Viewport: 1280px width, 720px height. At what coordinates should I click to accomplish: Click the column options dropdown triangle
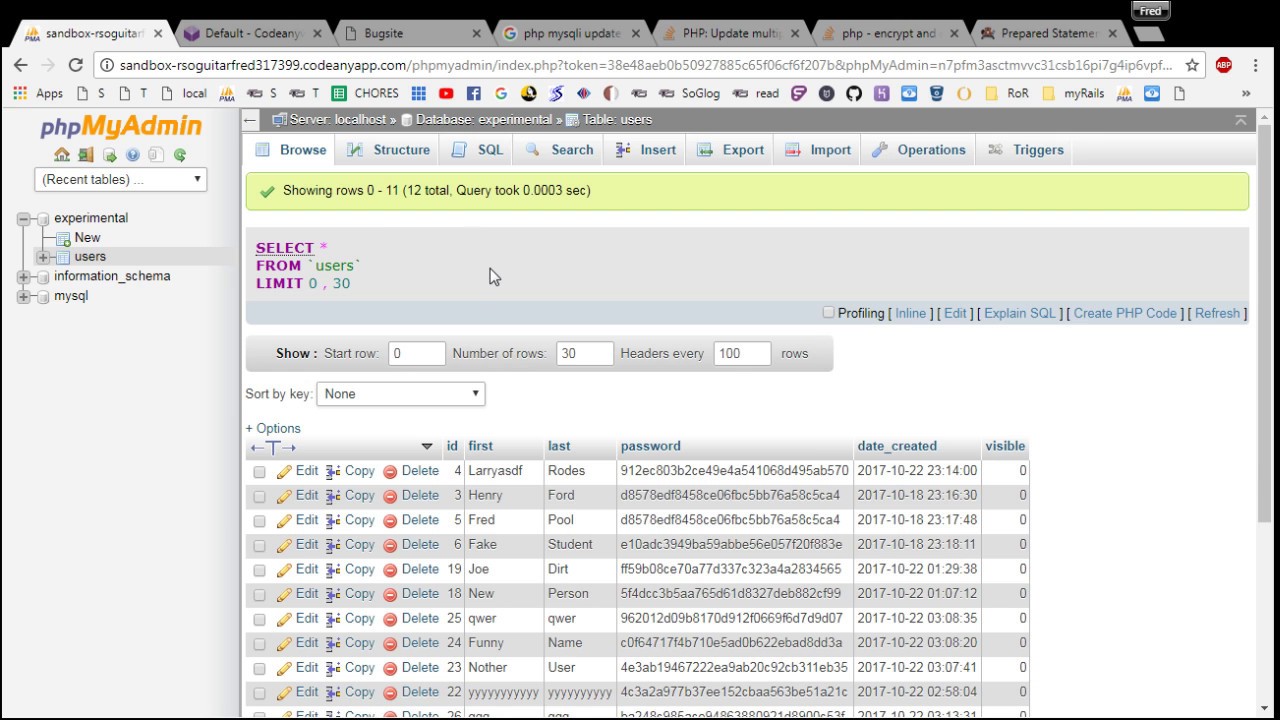pyautogui.click(x=427, y=447)
